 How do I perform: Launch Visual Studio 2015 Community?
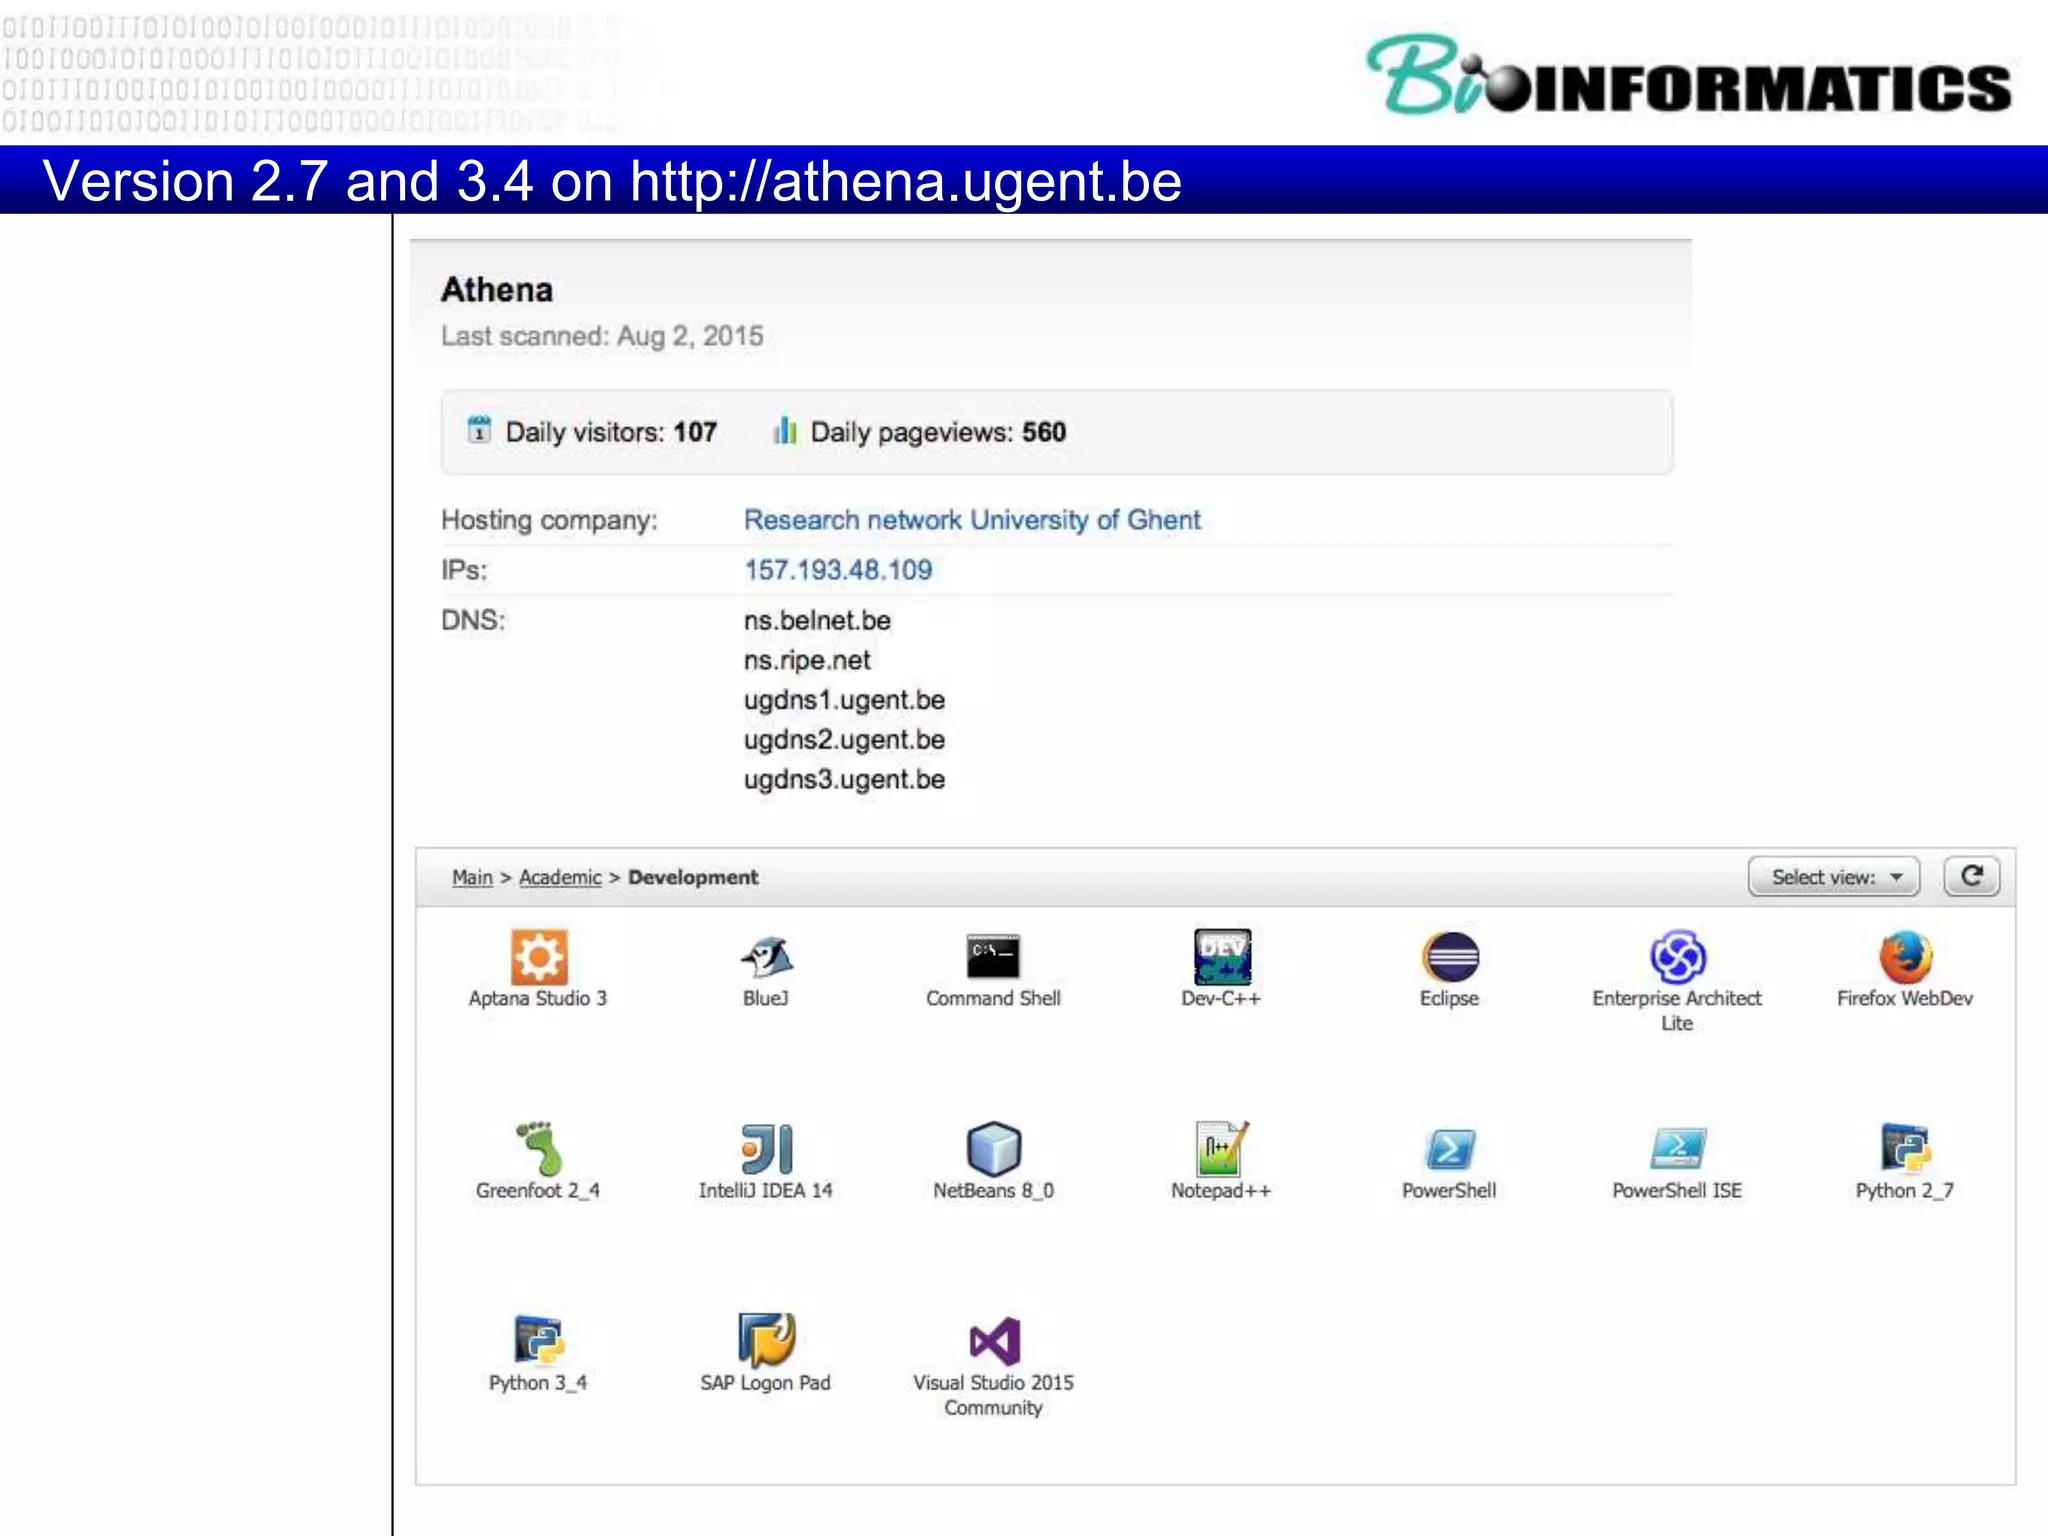click(993, 1340)
